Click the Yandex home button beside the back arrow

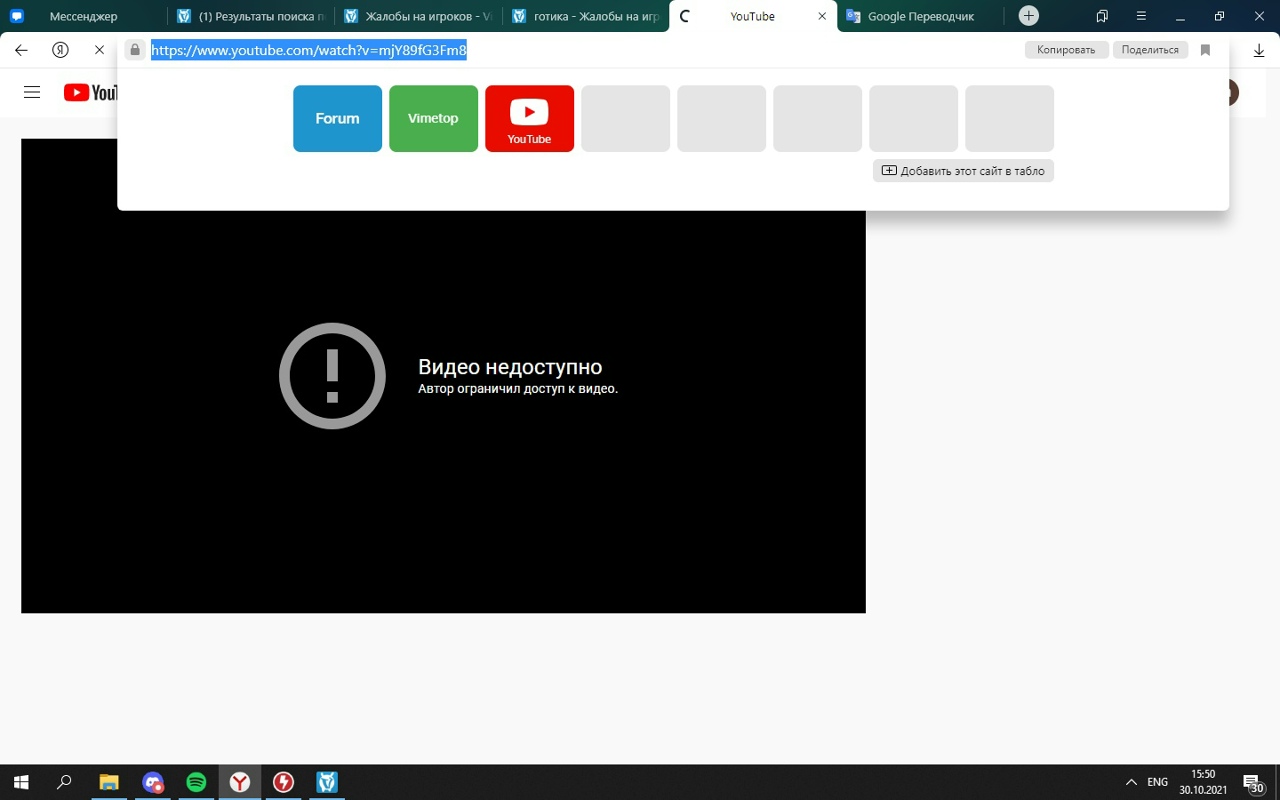(60, 50)
